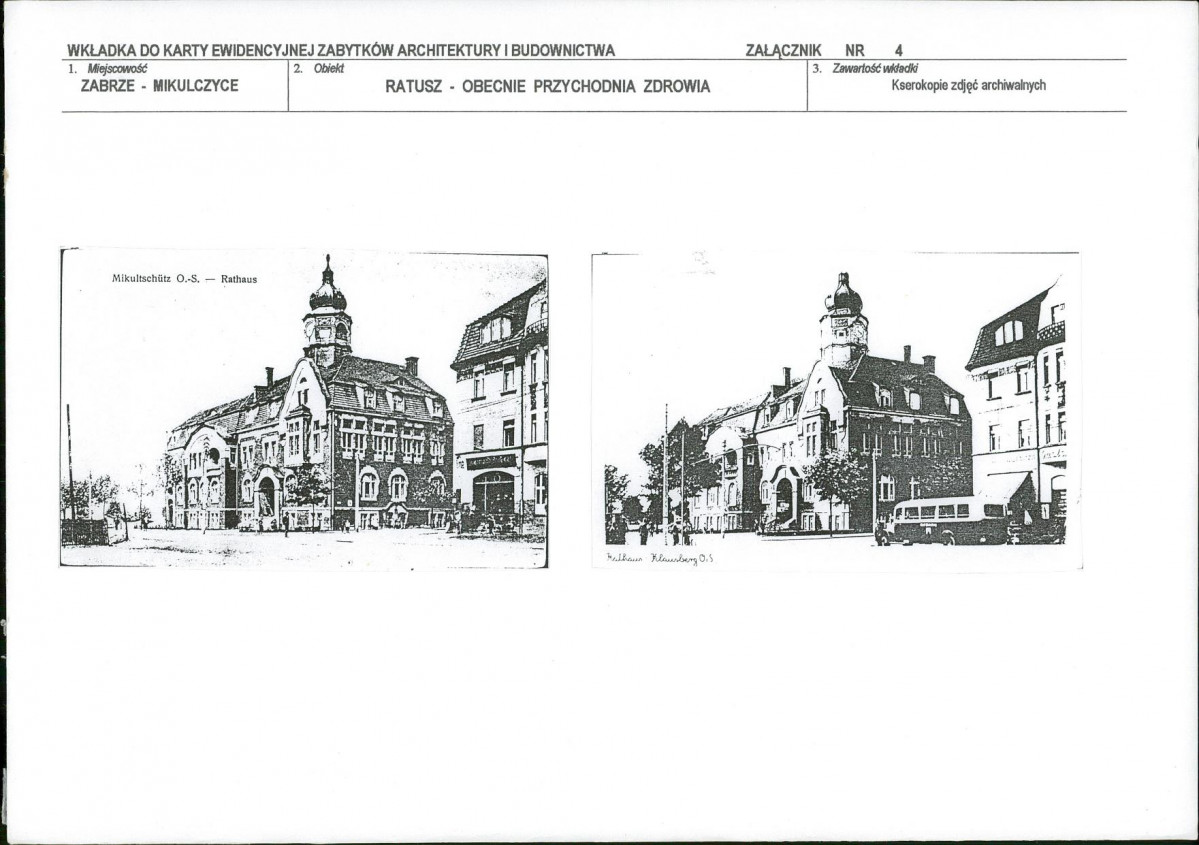Select the Kserokopie zdjęć archiwalnych text
Screen dimensions: 1199x845
tap(967, 86)
